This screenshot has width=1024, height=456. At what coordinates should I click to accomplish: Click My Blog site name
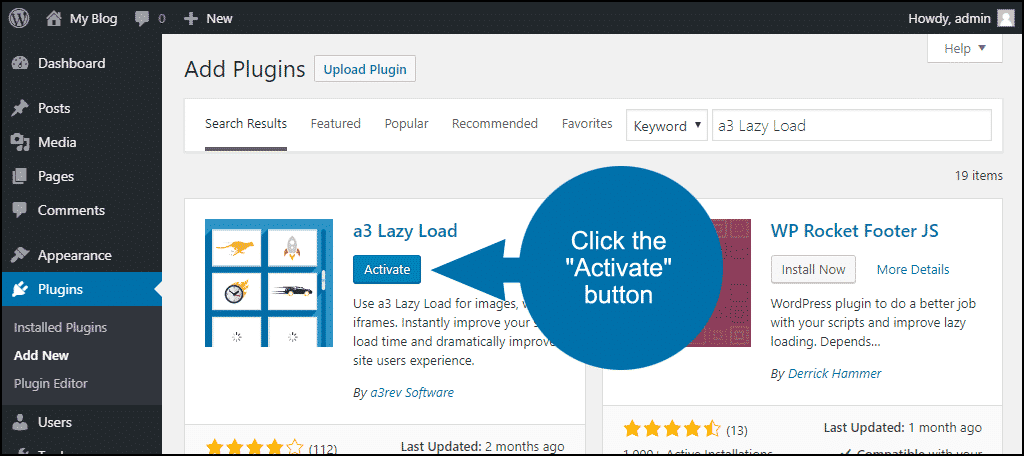[x=93, y=19]
